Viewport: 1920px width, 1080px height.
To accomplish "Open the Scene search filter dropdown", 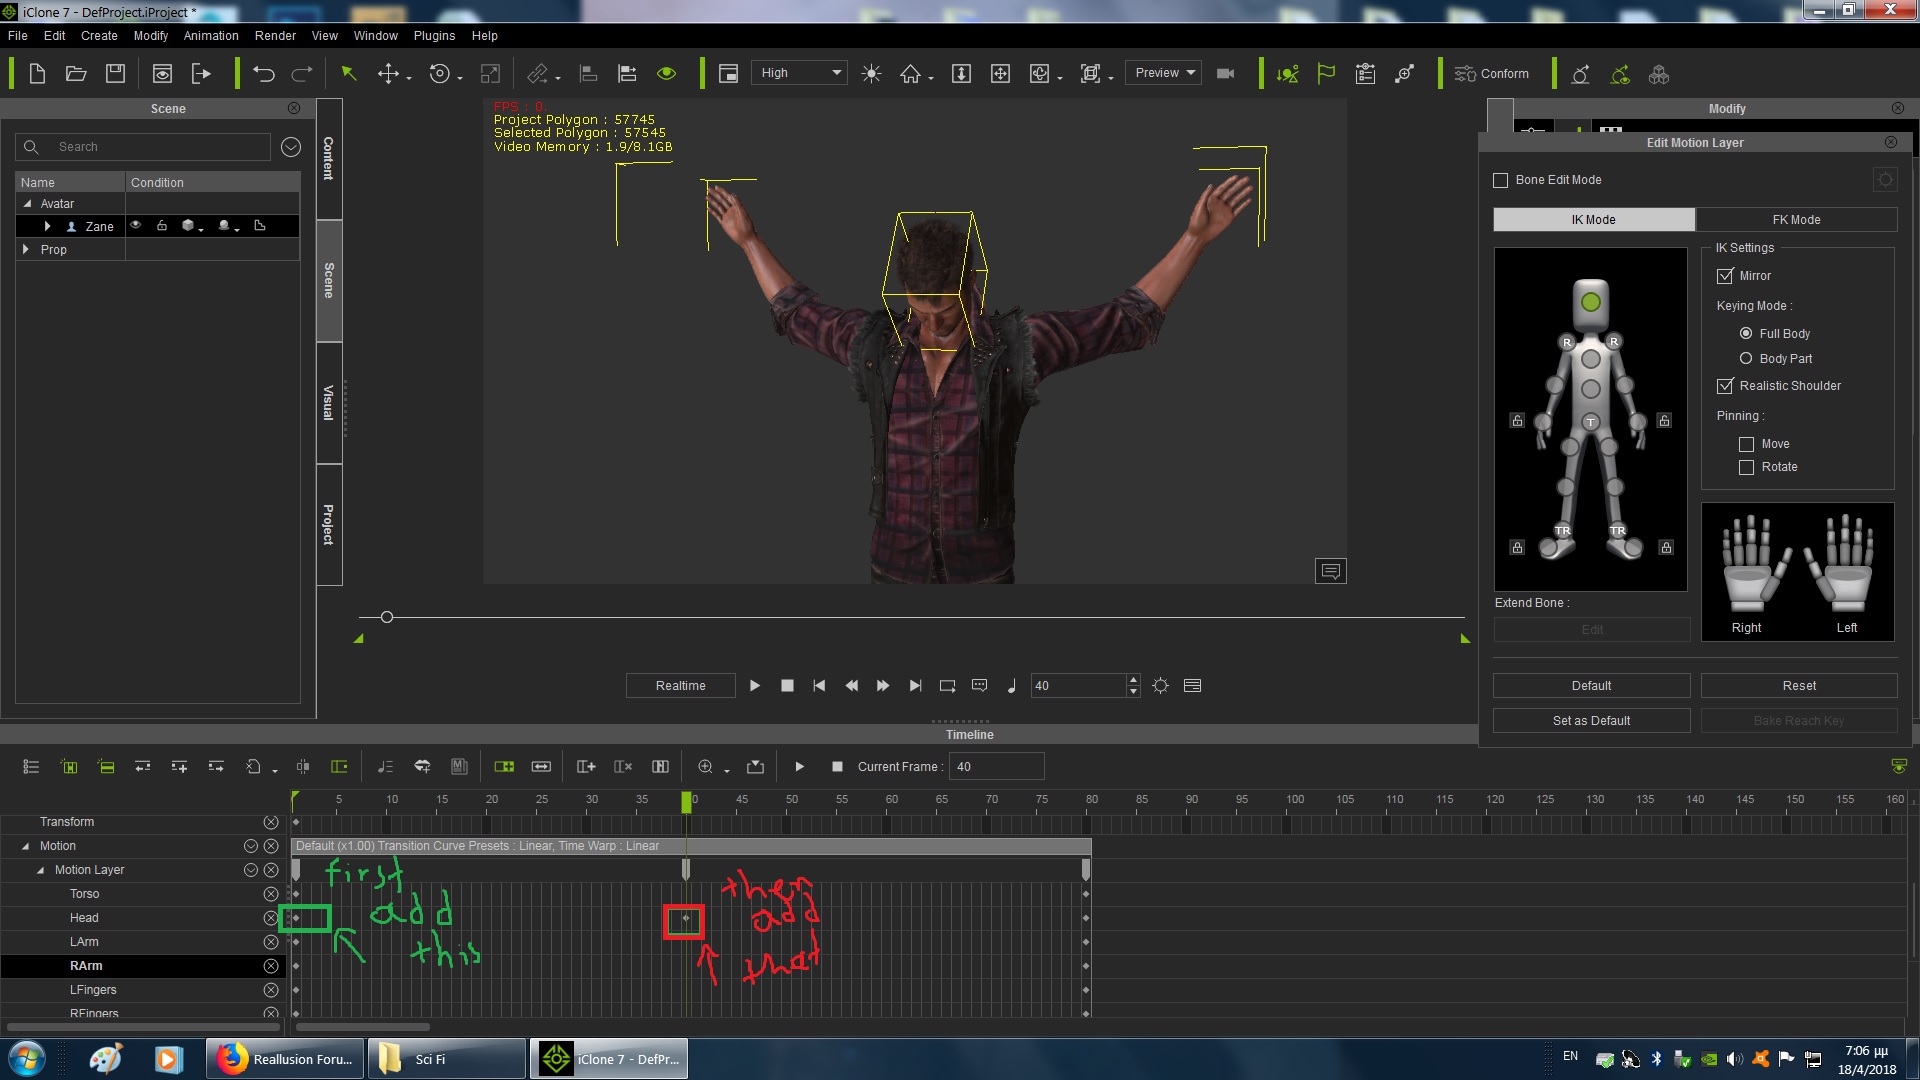I will tap(291, 147).
